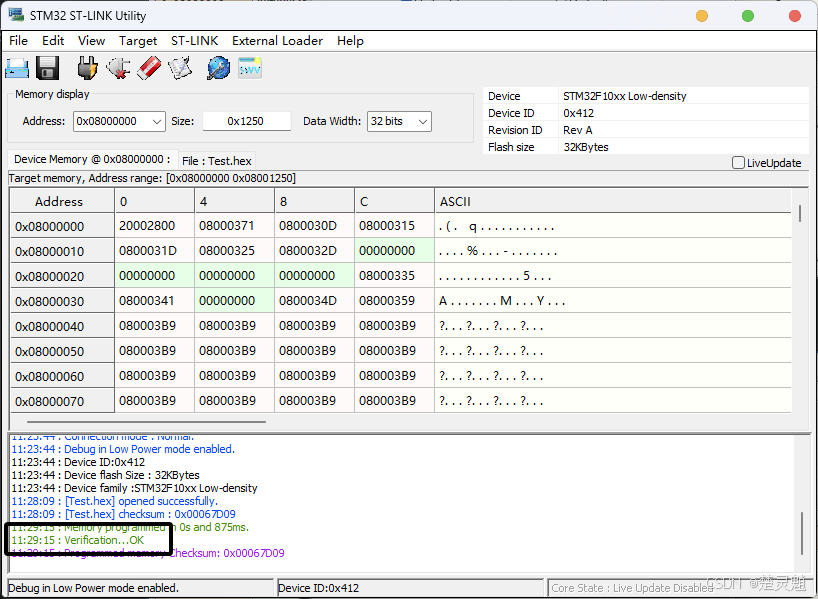Viewport: 818px width, 599px height.
Task: Open the Data Width 32 bits dropdown
Action: [x=423, y=122]
